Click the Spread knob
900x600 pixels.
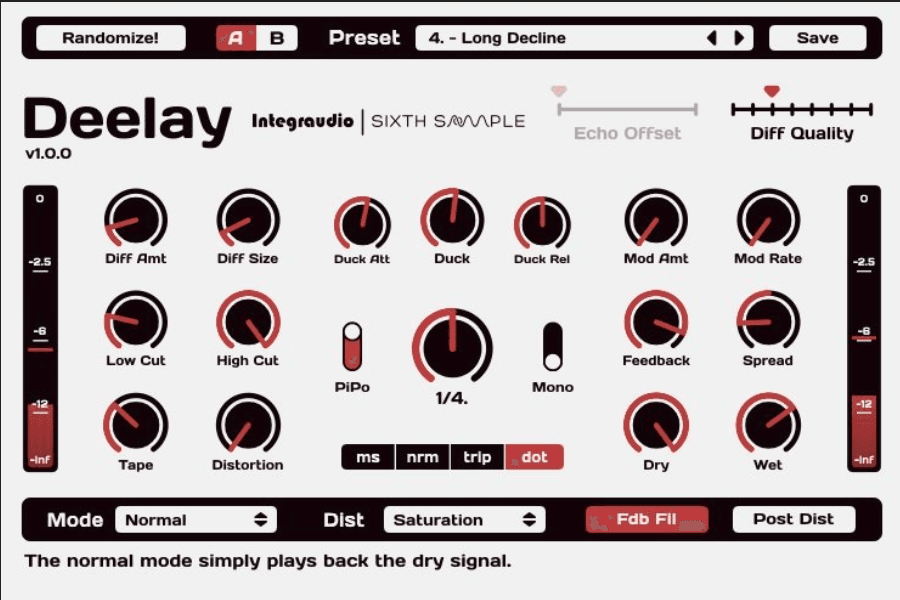click(768, 322)
